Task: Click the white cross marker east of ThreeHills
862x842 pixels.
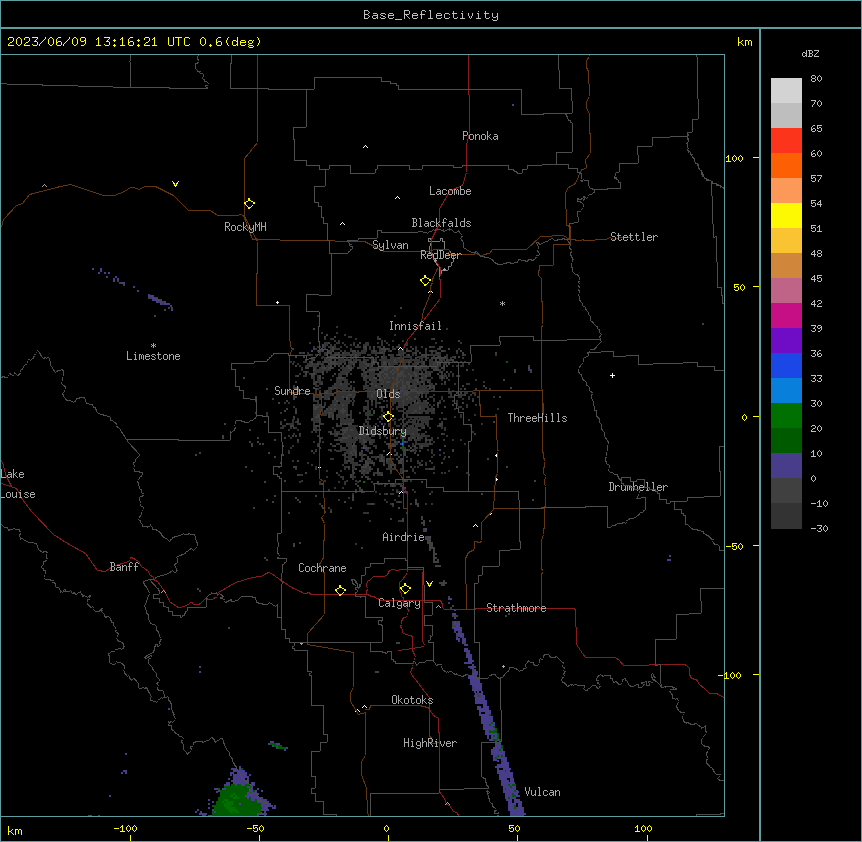Action: pos(612,375)
